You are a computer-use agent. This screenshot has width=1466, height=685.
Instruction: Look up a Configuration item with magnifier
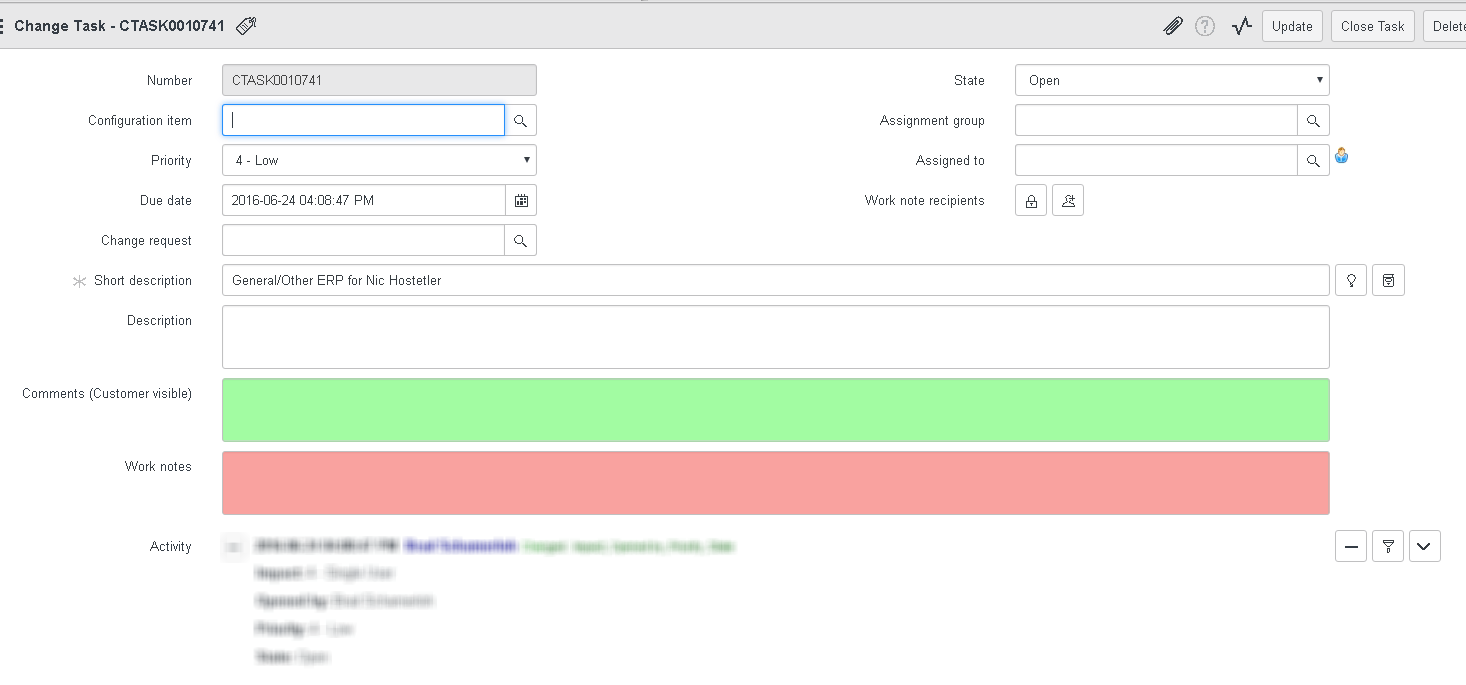[520, 120]
